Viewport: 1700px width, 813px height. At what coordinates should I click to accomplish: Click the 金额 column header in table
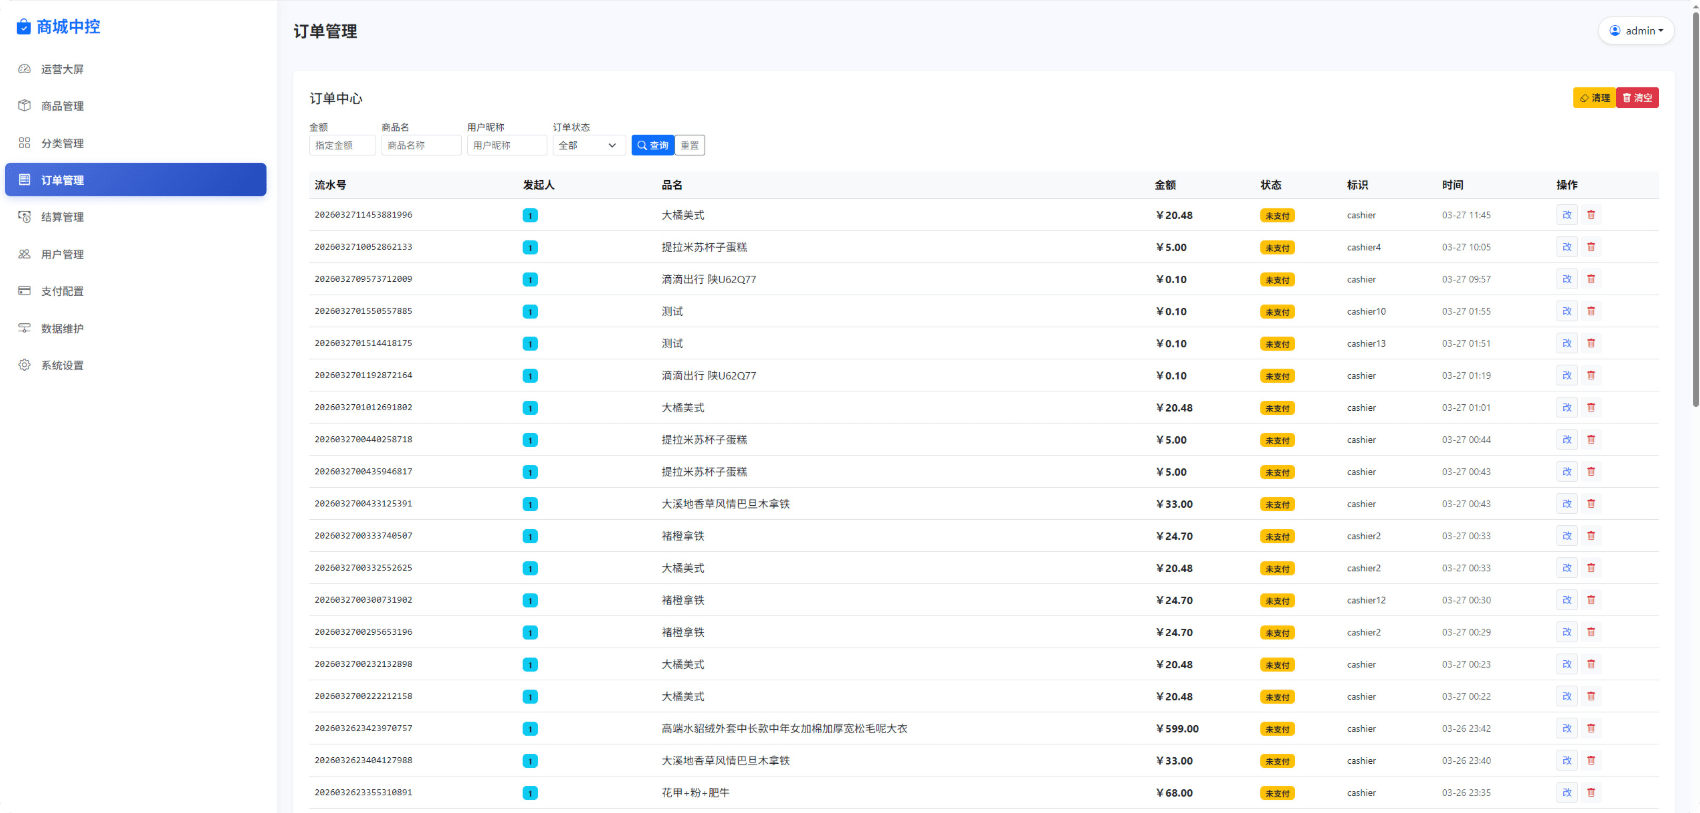click(x=1165, y=185)
